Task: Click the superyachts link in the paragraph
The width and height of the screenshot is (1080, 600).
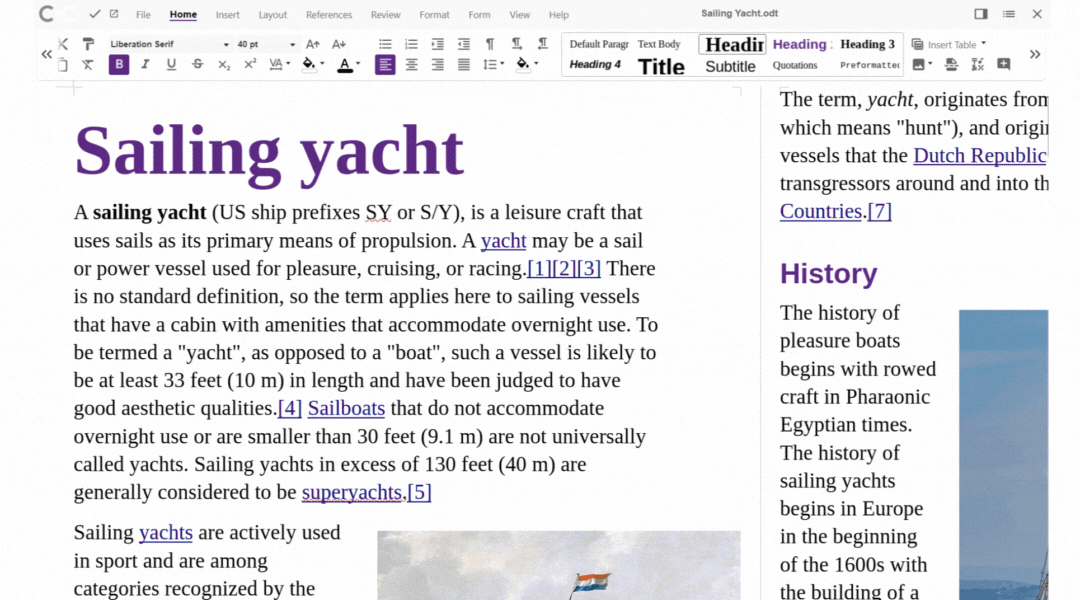Action: pos(352,492)
